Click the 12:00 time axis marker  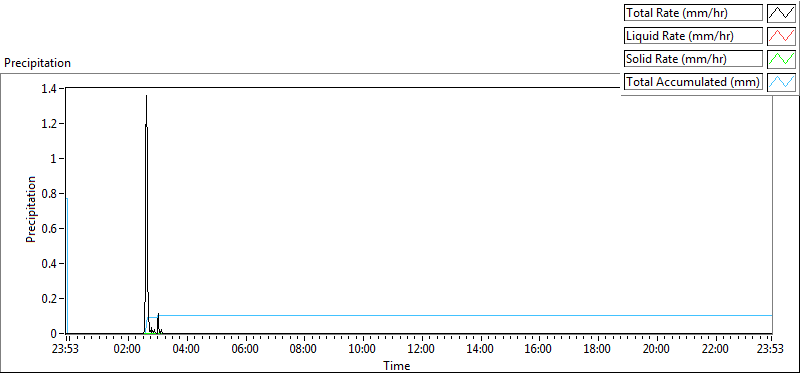[421, 349]
